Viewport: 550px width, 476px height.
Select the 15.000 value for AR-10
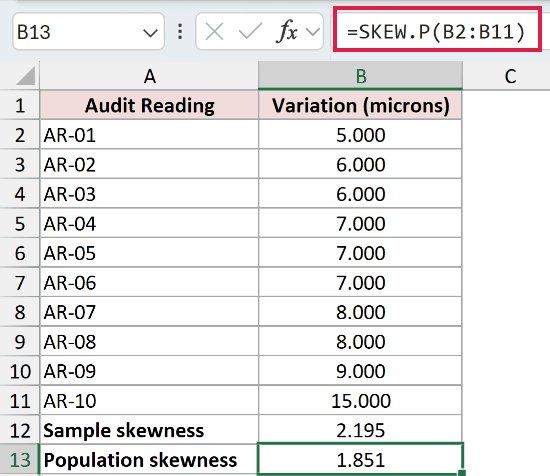pyautogui.click(x=360, y=401)
